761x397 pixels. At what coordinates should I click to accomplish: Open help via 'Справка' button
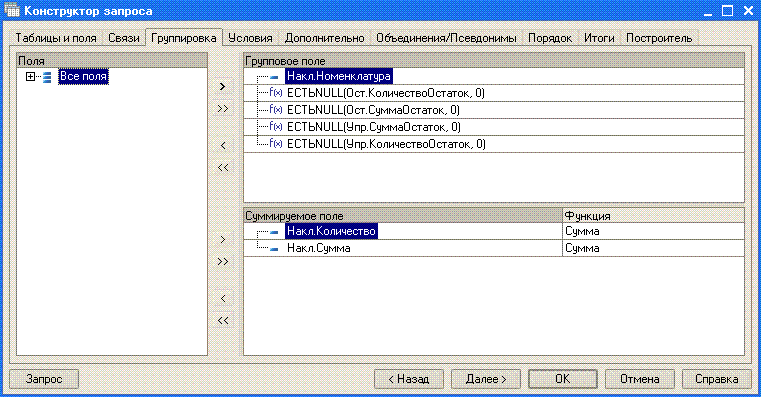click(x=717, y=379)
